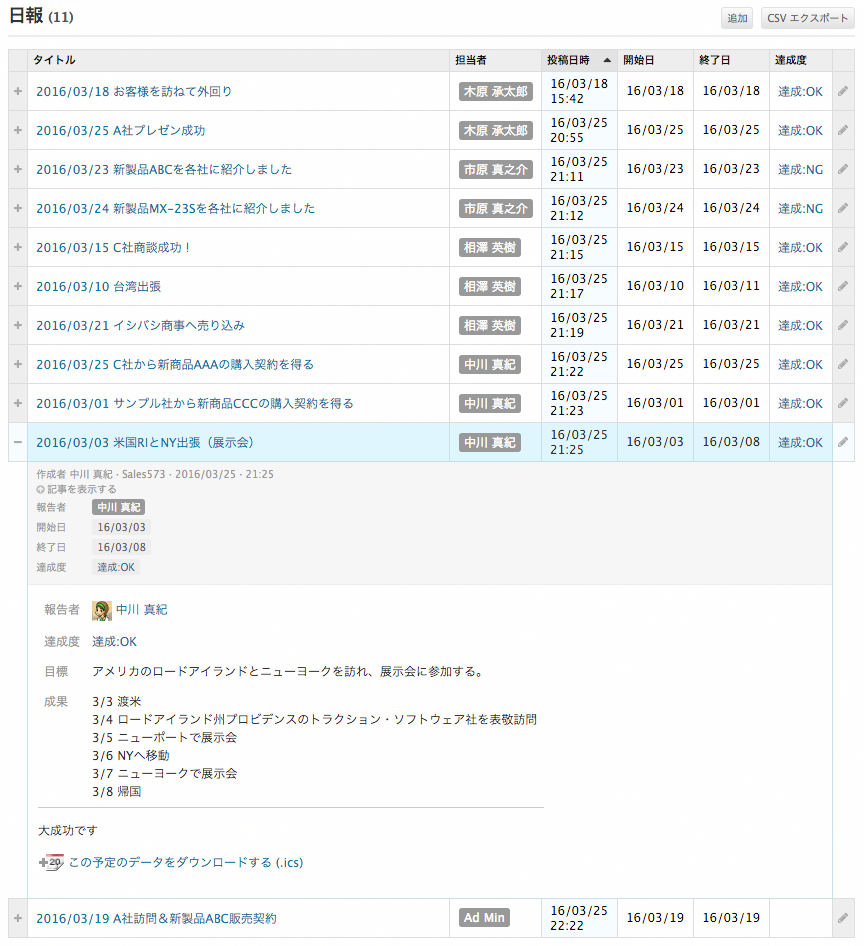Toggle 記事を表示する in expanded report
This screenshot has width=864, height=946.
[x=76, y=489]
